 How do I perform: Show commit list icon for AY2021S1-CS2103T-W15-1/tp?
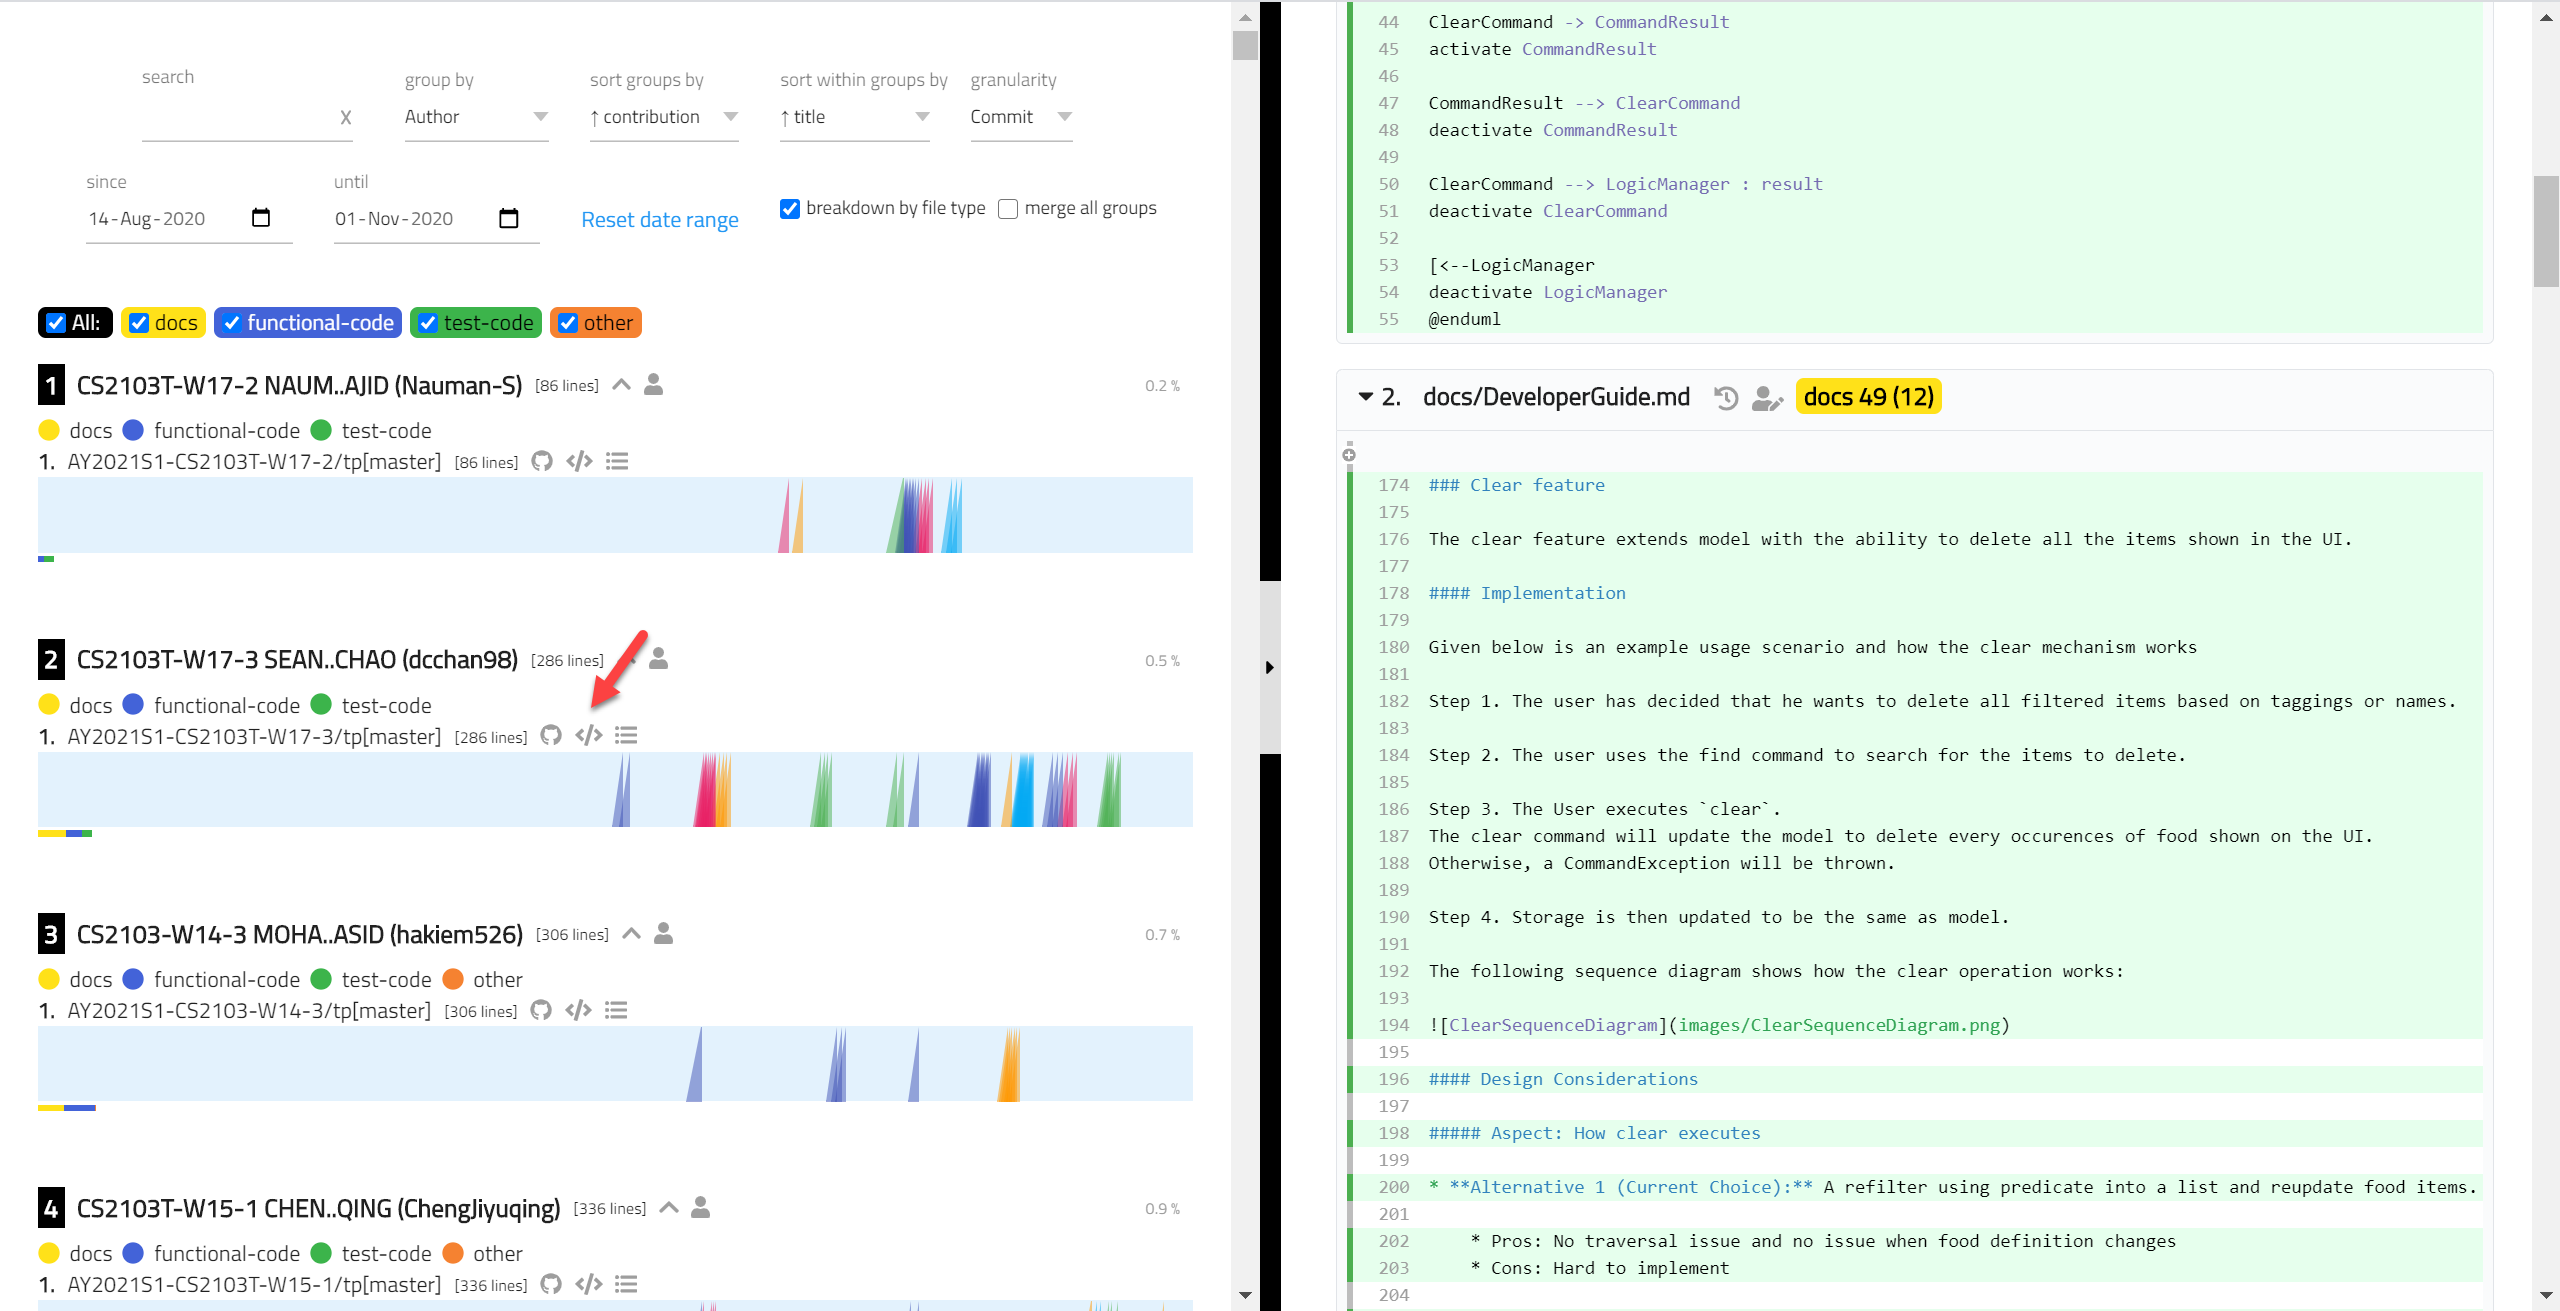point(626,1284)
